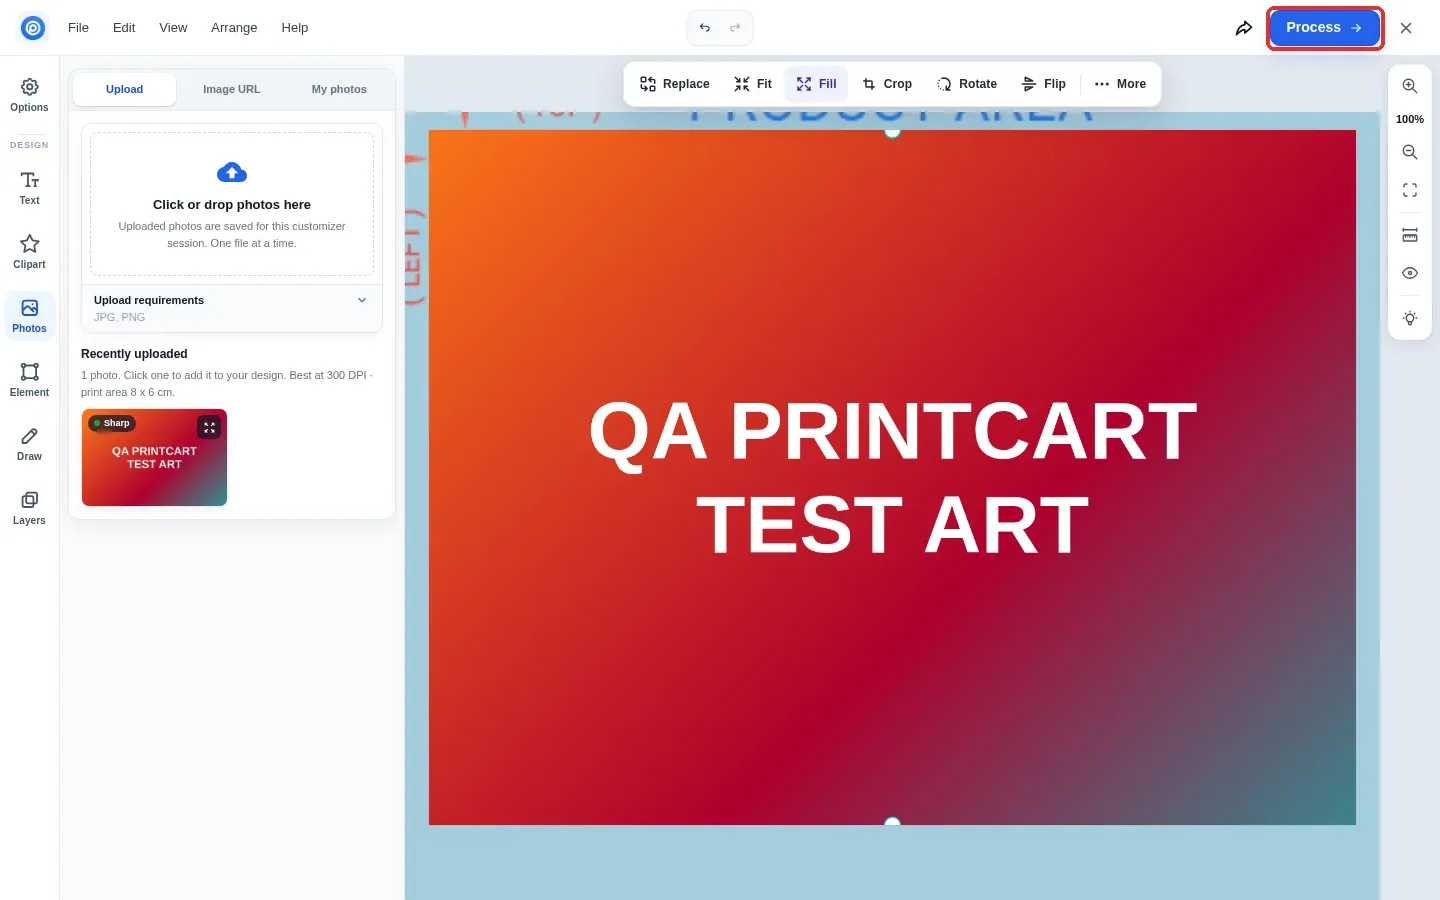Open the Clipart panel
The image size is (1440, 900).
[x=29, y=252]
